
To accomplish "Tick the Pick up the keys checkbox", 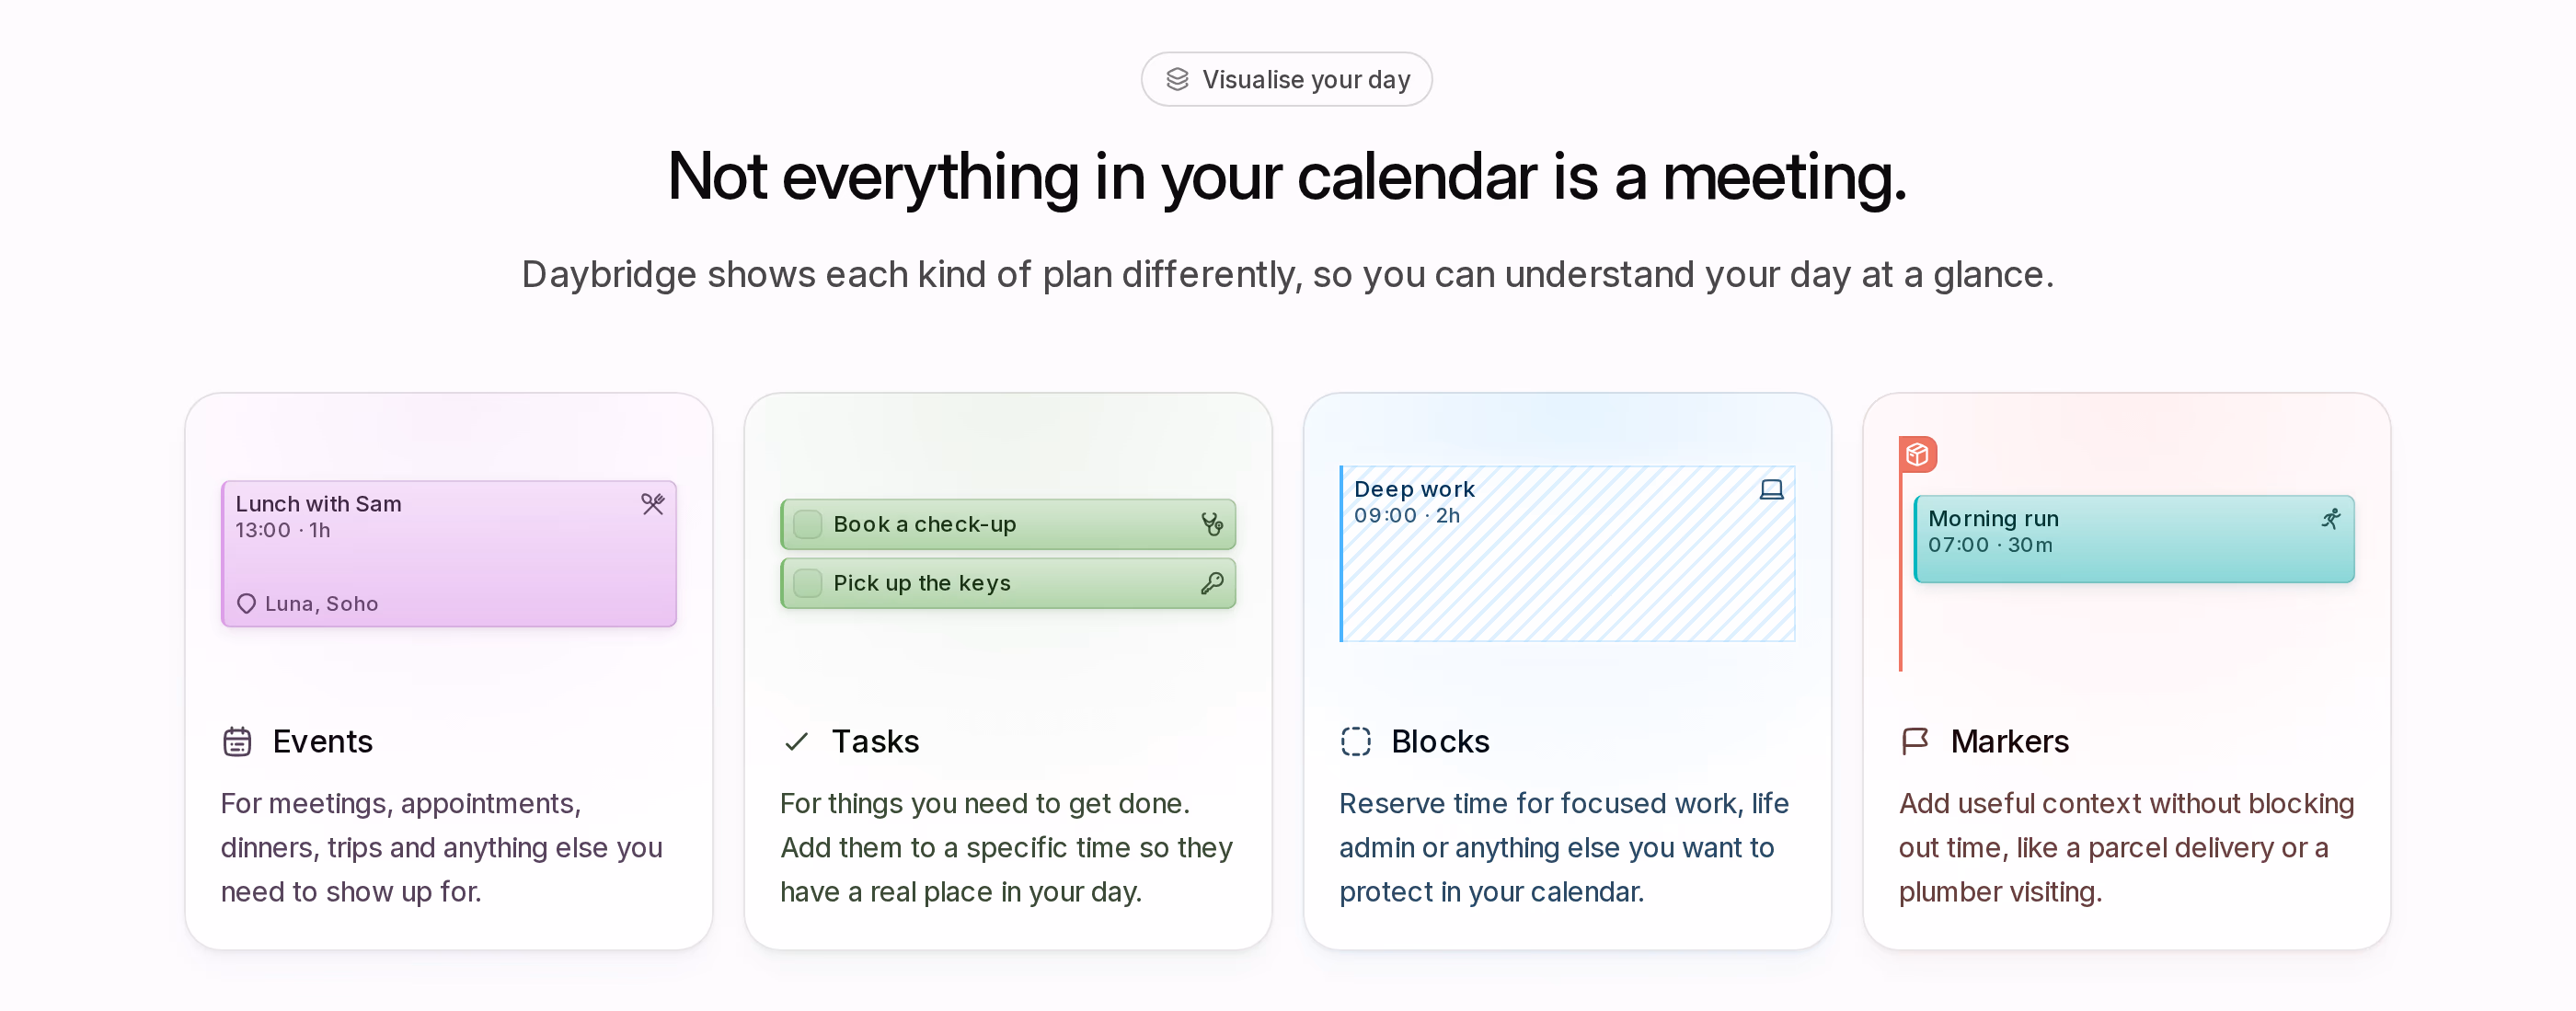I will (807, 583).
